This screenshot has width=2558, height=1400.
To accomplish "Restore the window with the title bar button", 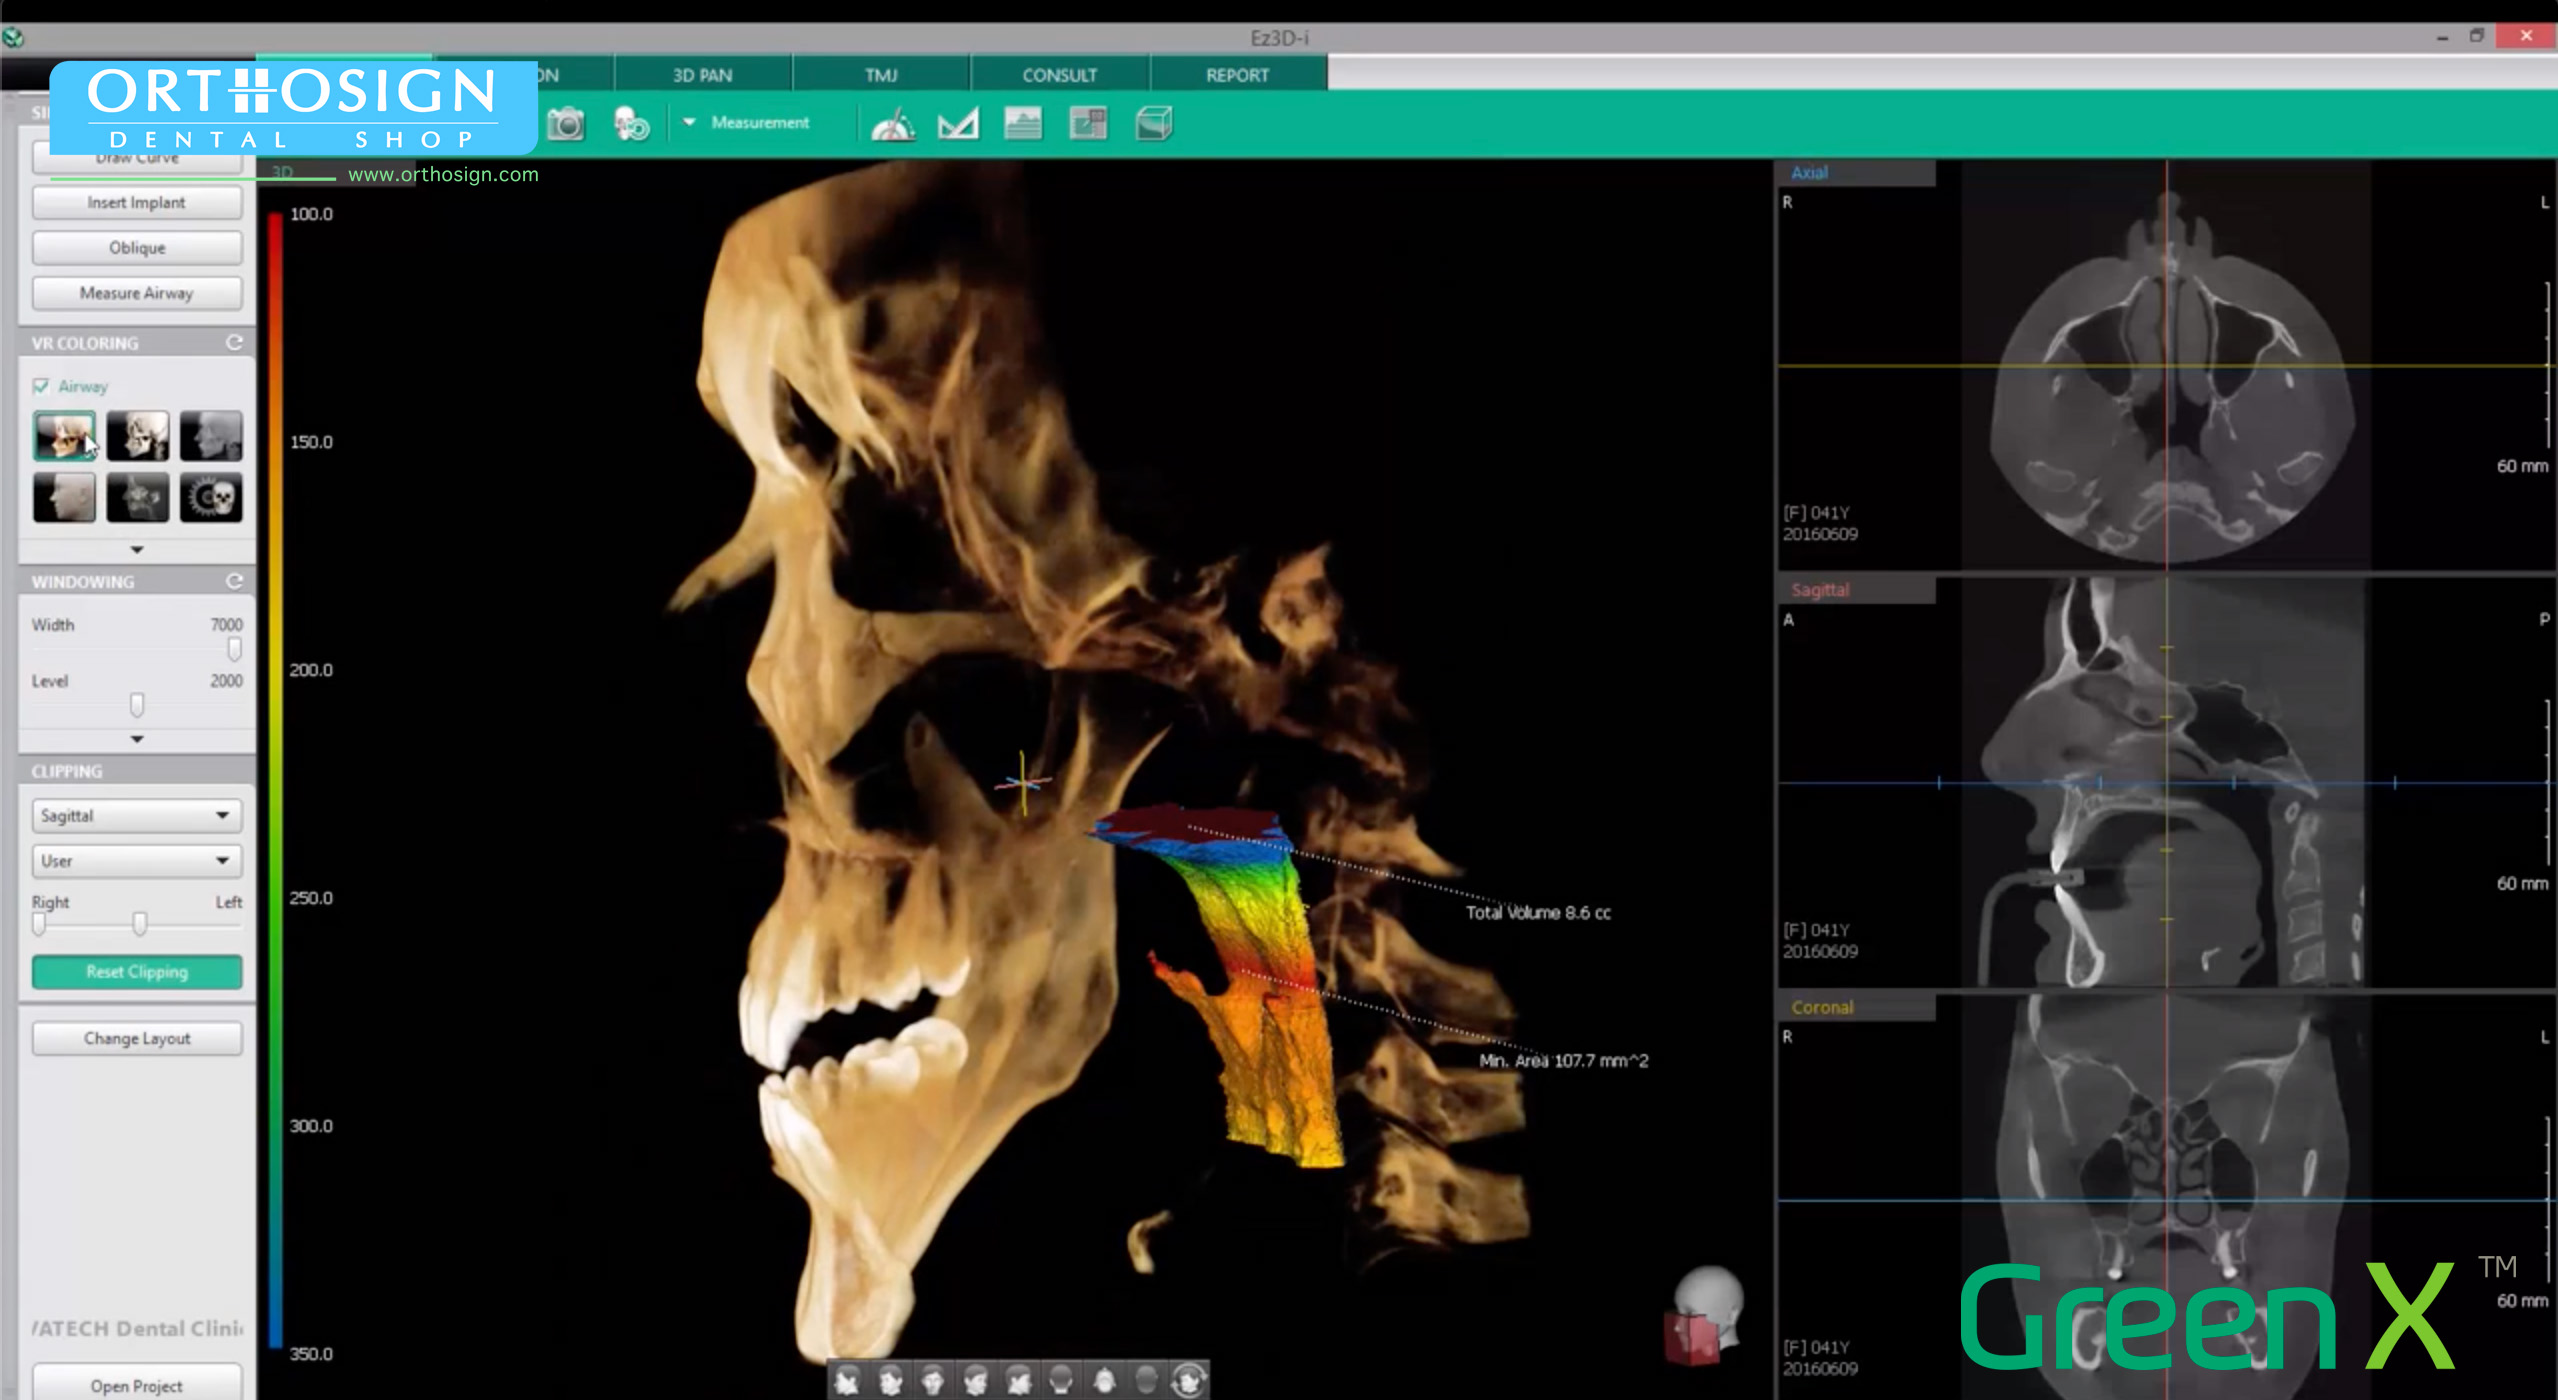I will point(2477,36).
